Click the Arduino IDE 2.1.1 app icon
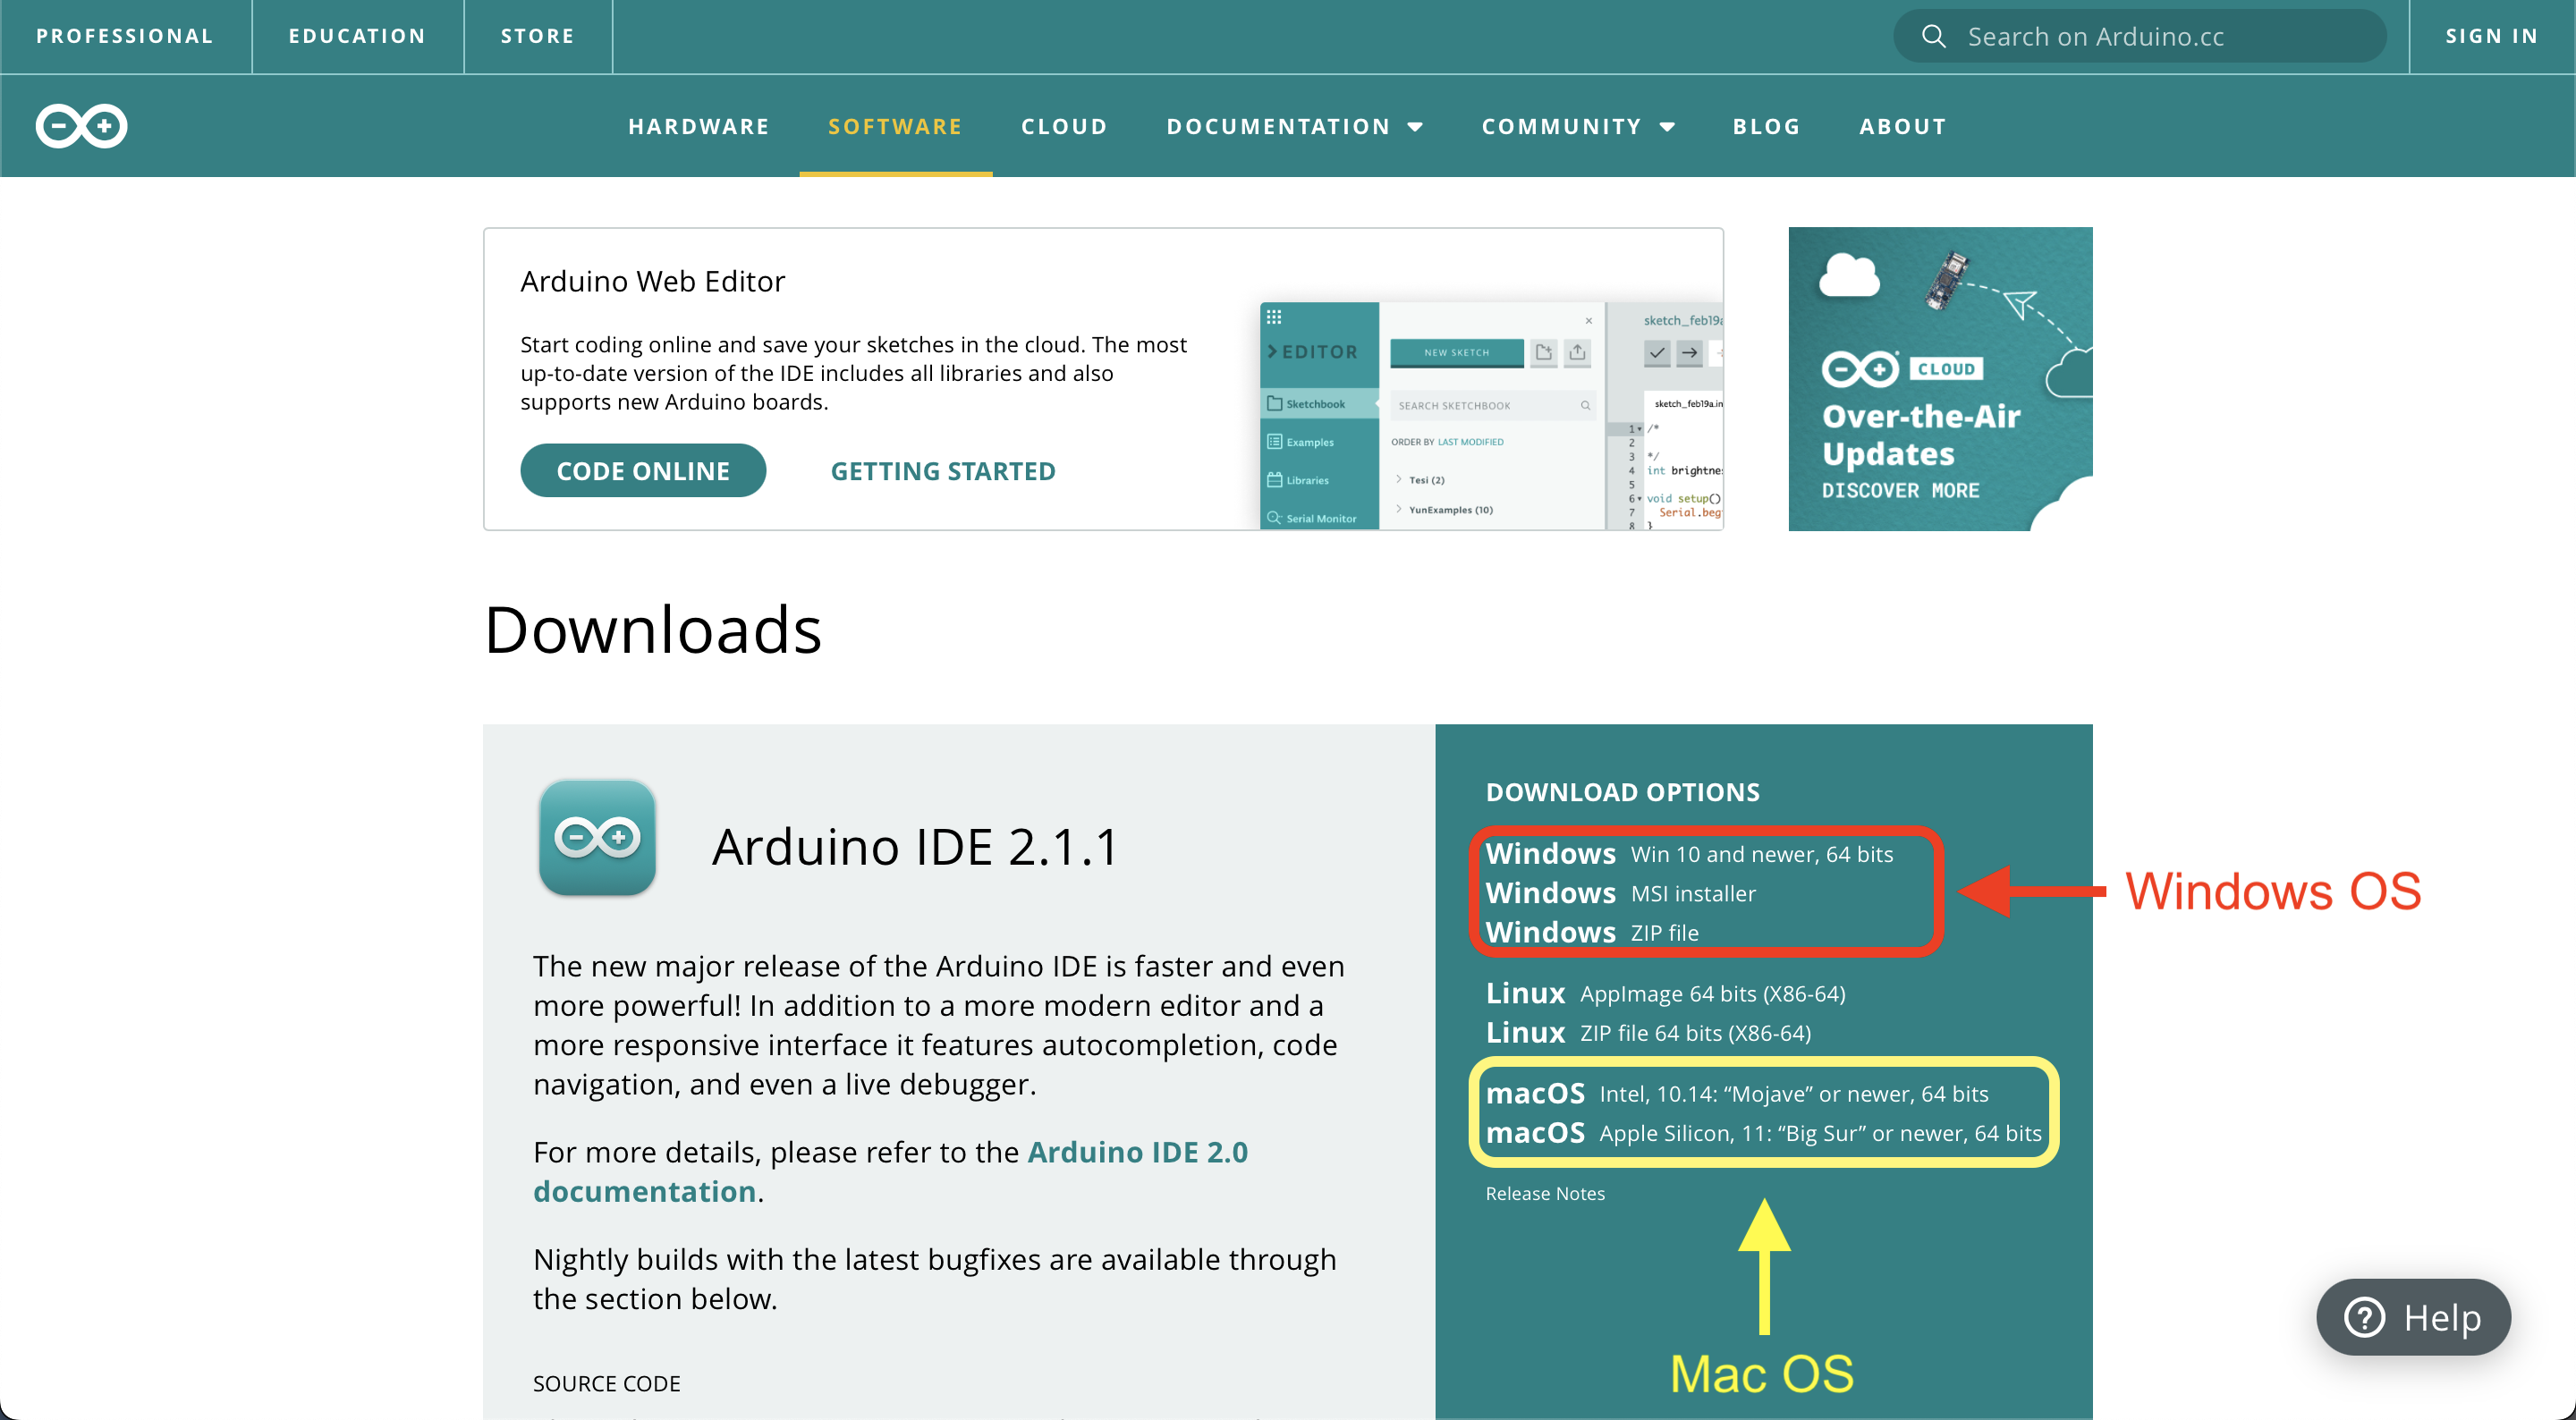This screenshot has width=2576, height=1420. click(x=597, y=838)
